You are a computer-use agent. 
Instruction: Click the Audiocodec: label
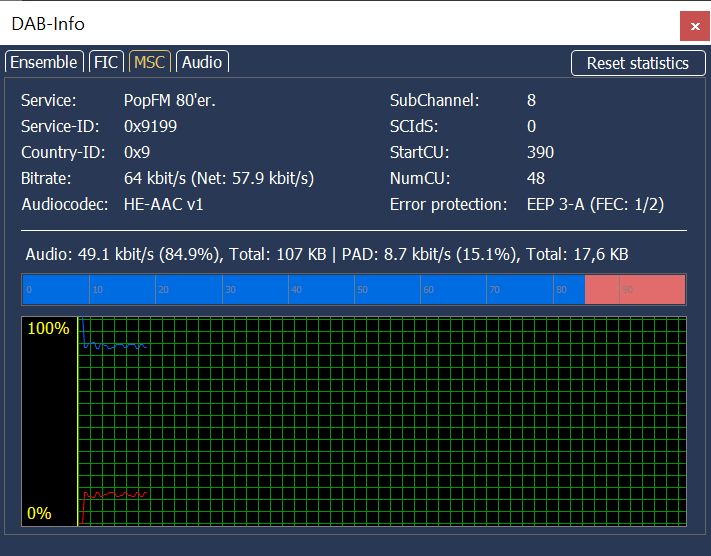(65, 204)
